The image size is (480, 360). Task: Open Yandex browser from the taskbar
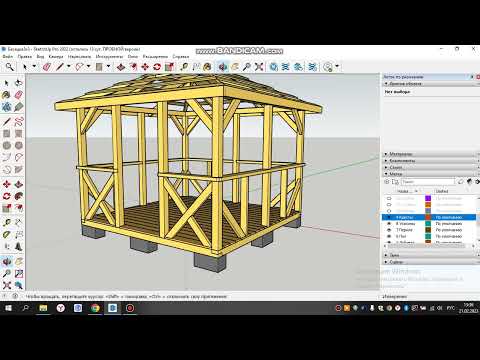click(x=61, y=308)
